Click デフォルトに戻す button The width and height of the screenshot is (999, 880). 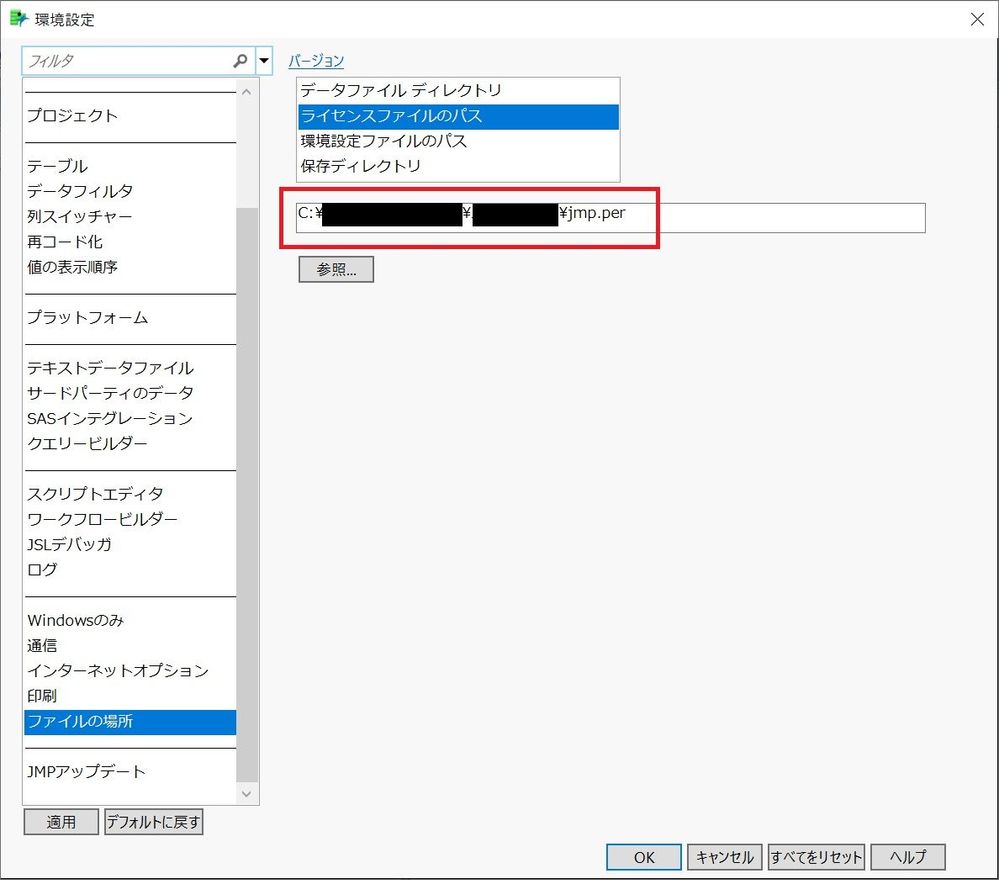coord(154,822)
